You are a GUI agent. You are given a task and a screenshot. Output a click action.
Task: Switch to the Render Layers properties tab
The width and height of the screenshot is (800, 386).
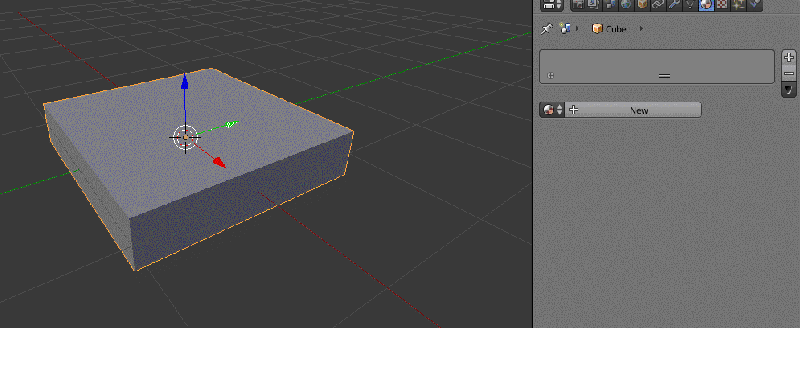594,5
